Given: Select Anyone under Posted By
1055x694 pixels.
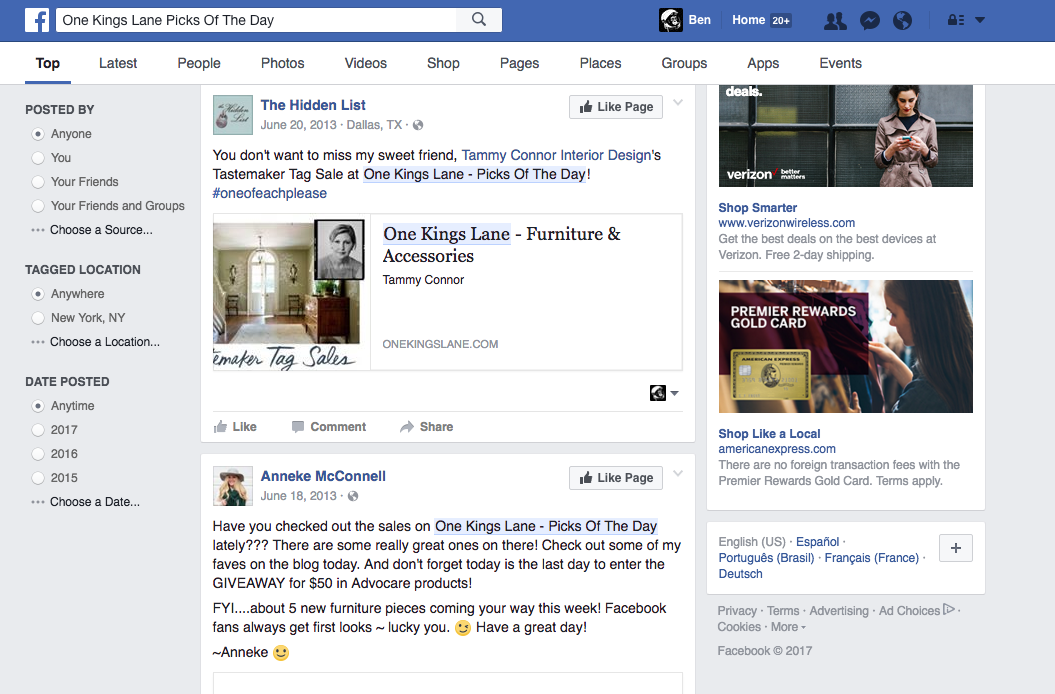Looking at the screenshot, I should tap(38, 134).
